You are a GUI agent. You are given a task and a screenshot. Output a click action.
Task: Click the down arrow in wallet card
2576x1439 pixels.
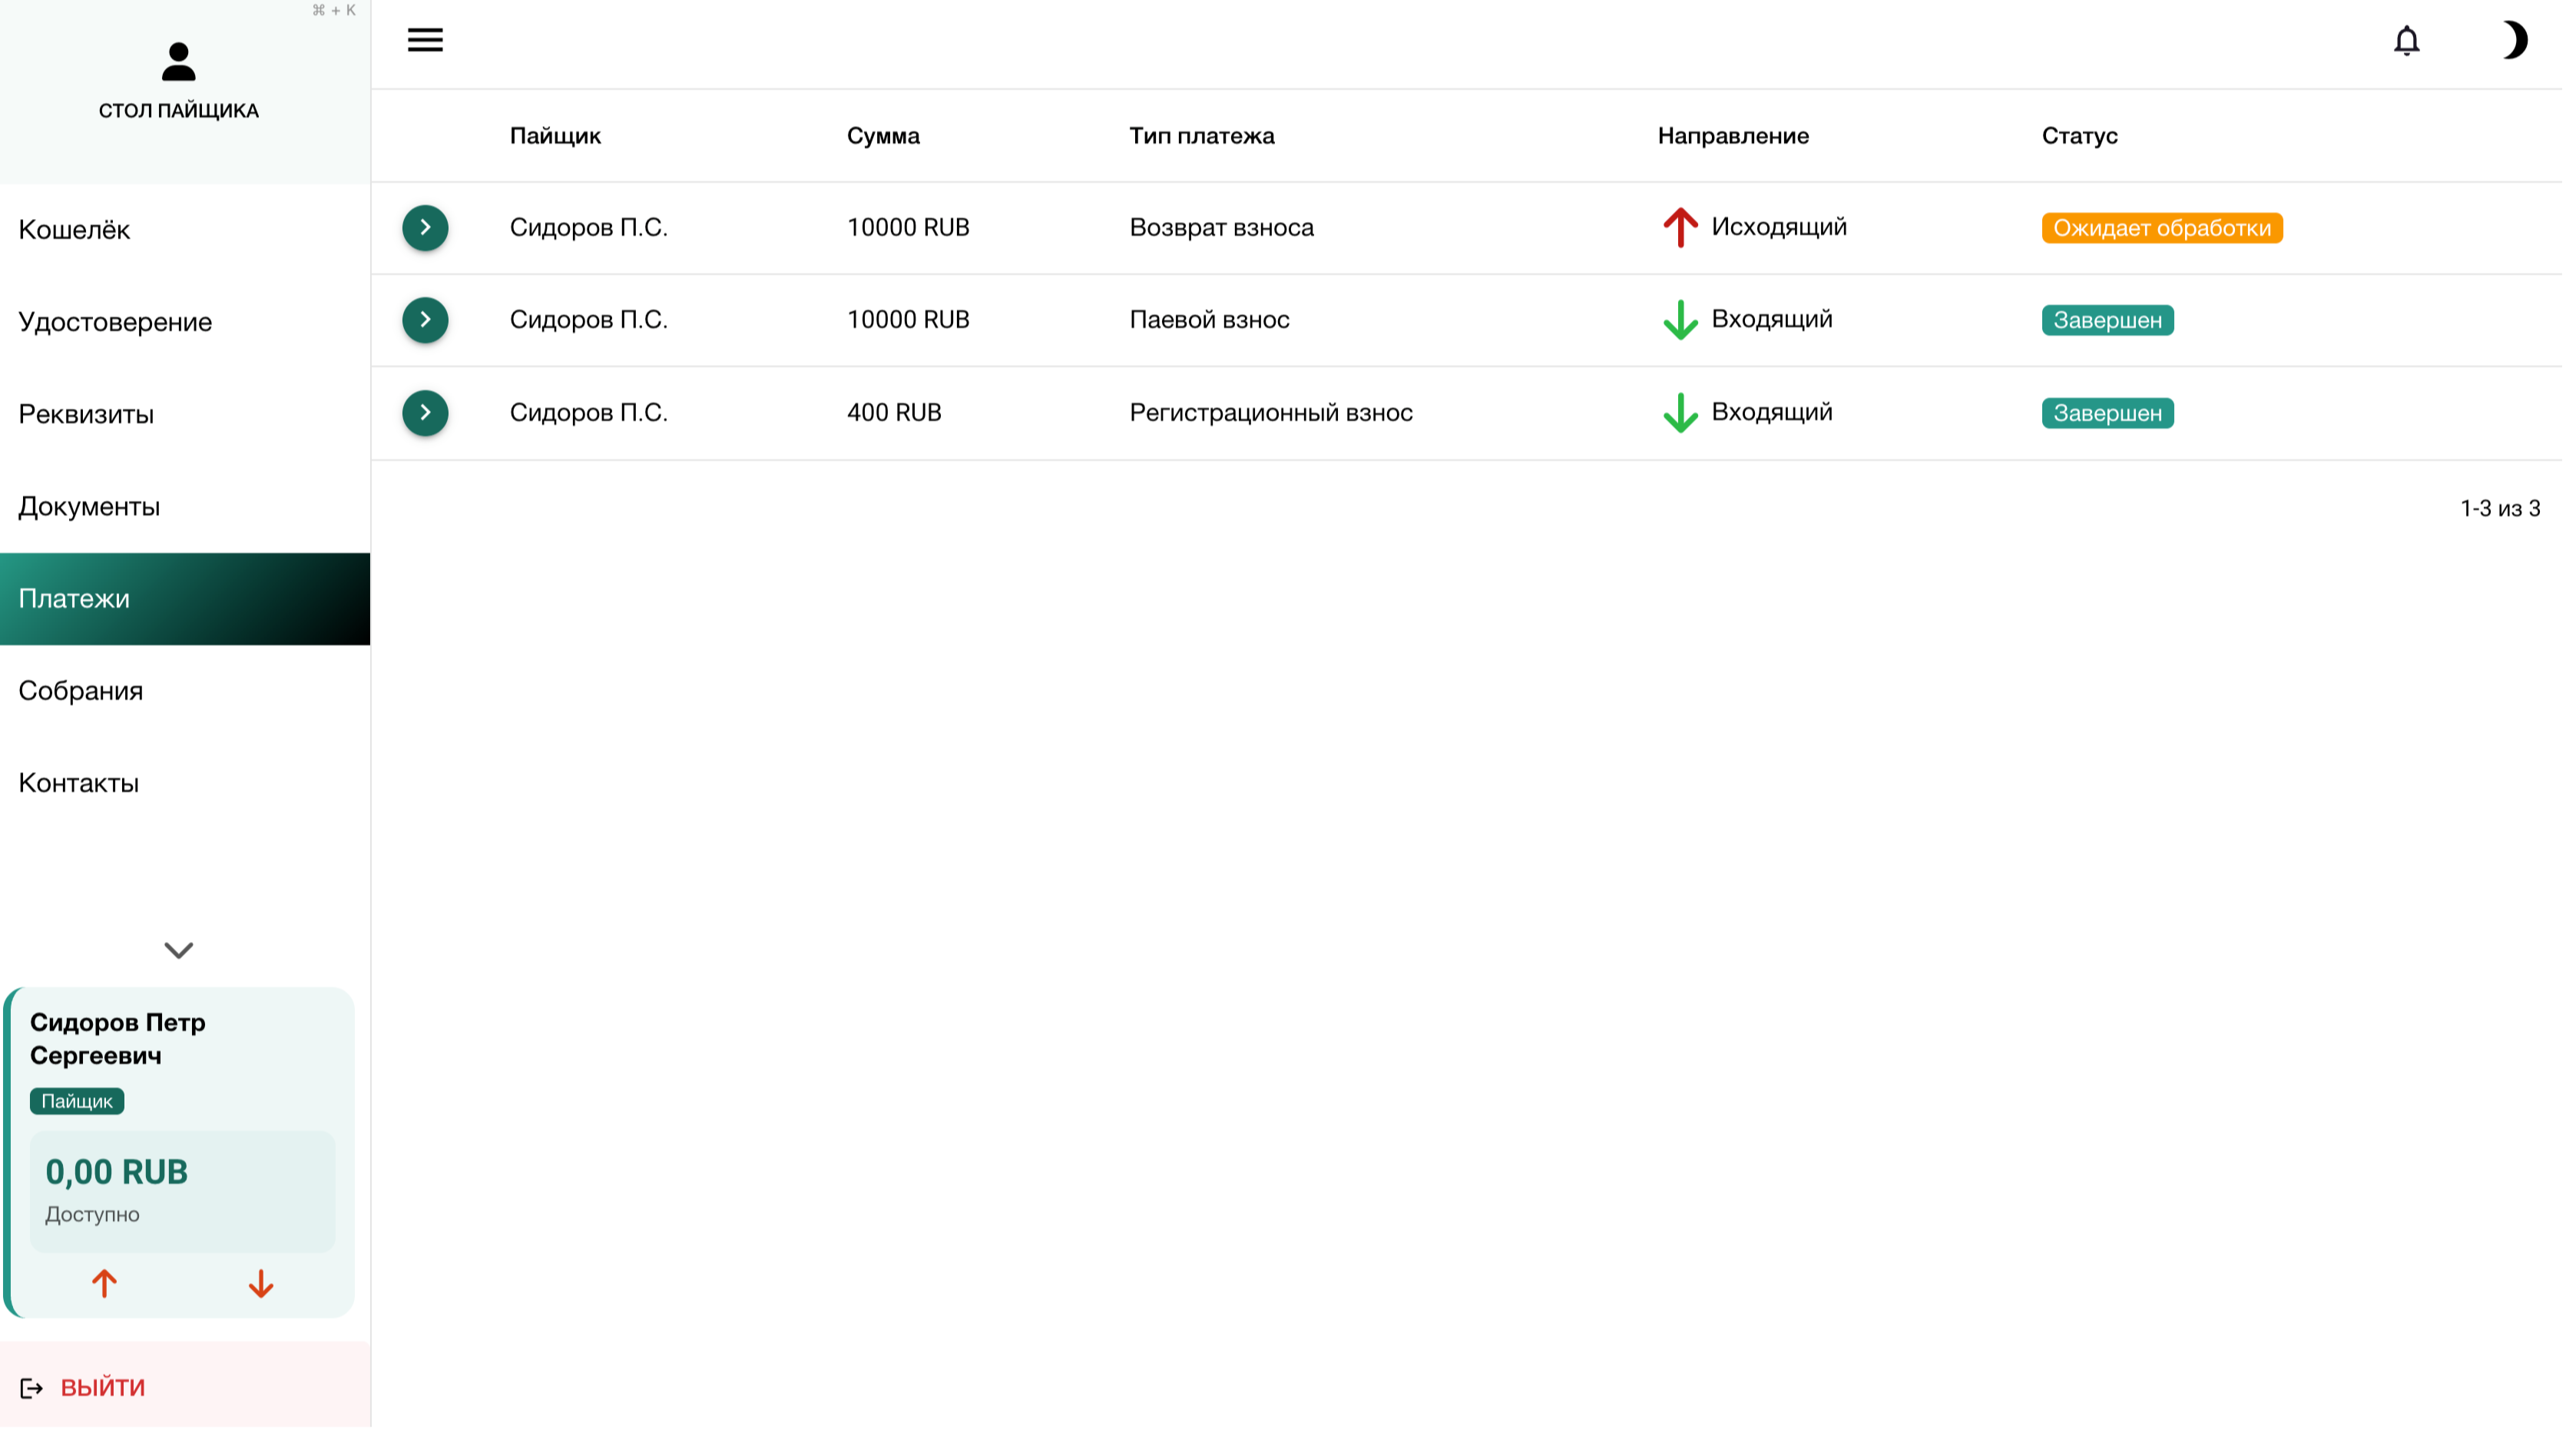point(261,1284)
